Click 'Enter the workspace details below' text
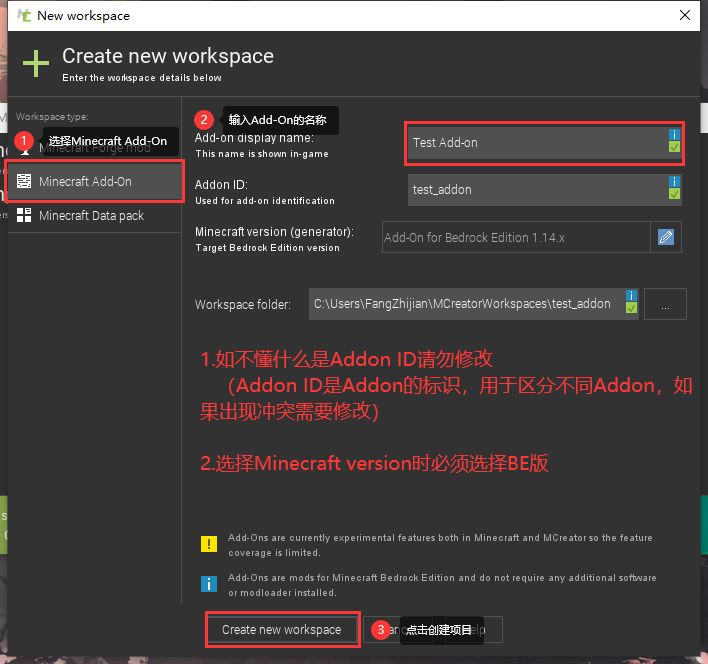This screenshot has width=708, height=664. pyautogui.click(x=142, y=78)
